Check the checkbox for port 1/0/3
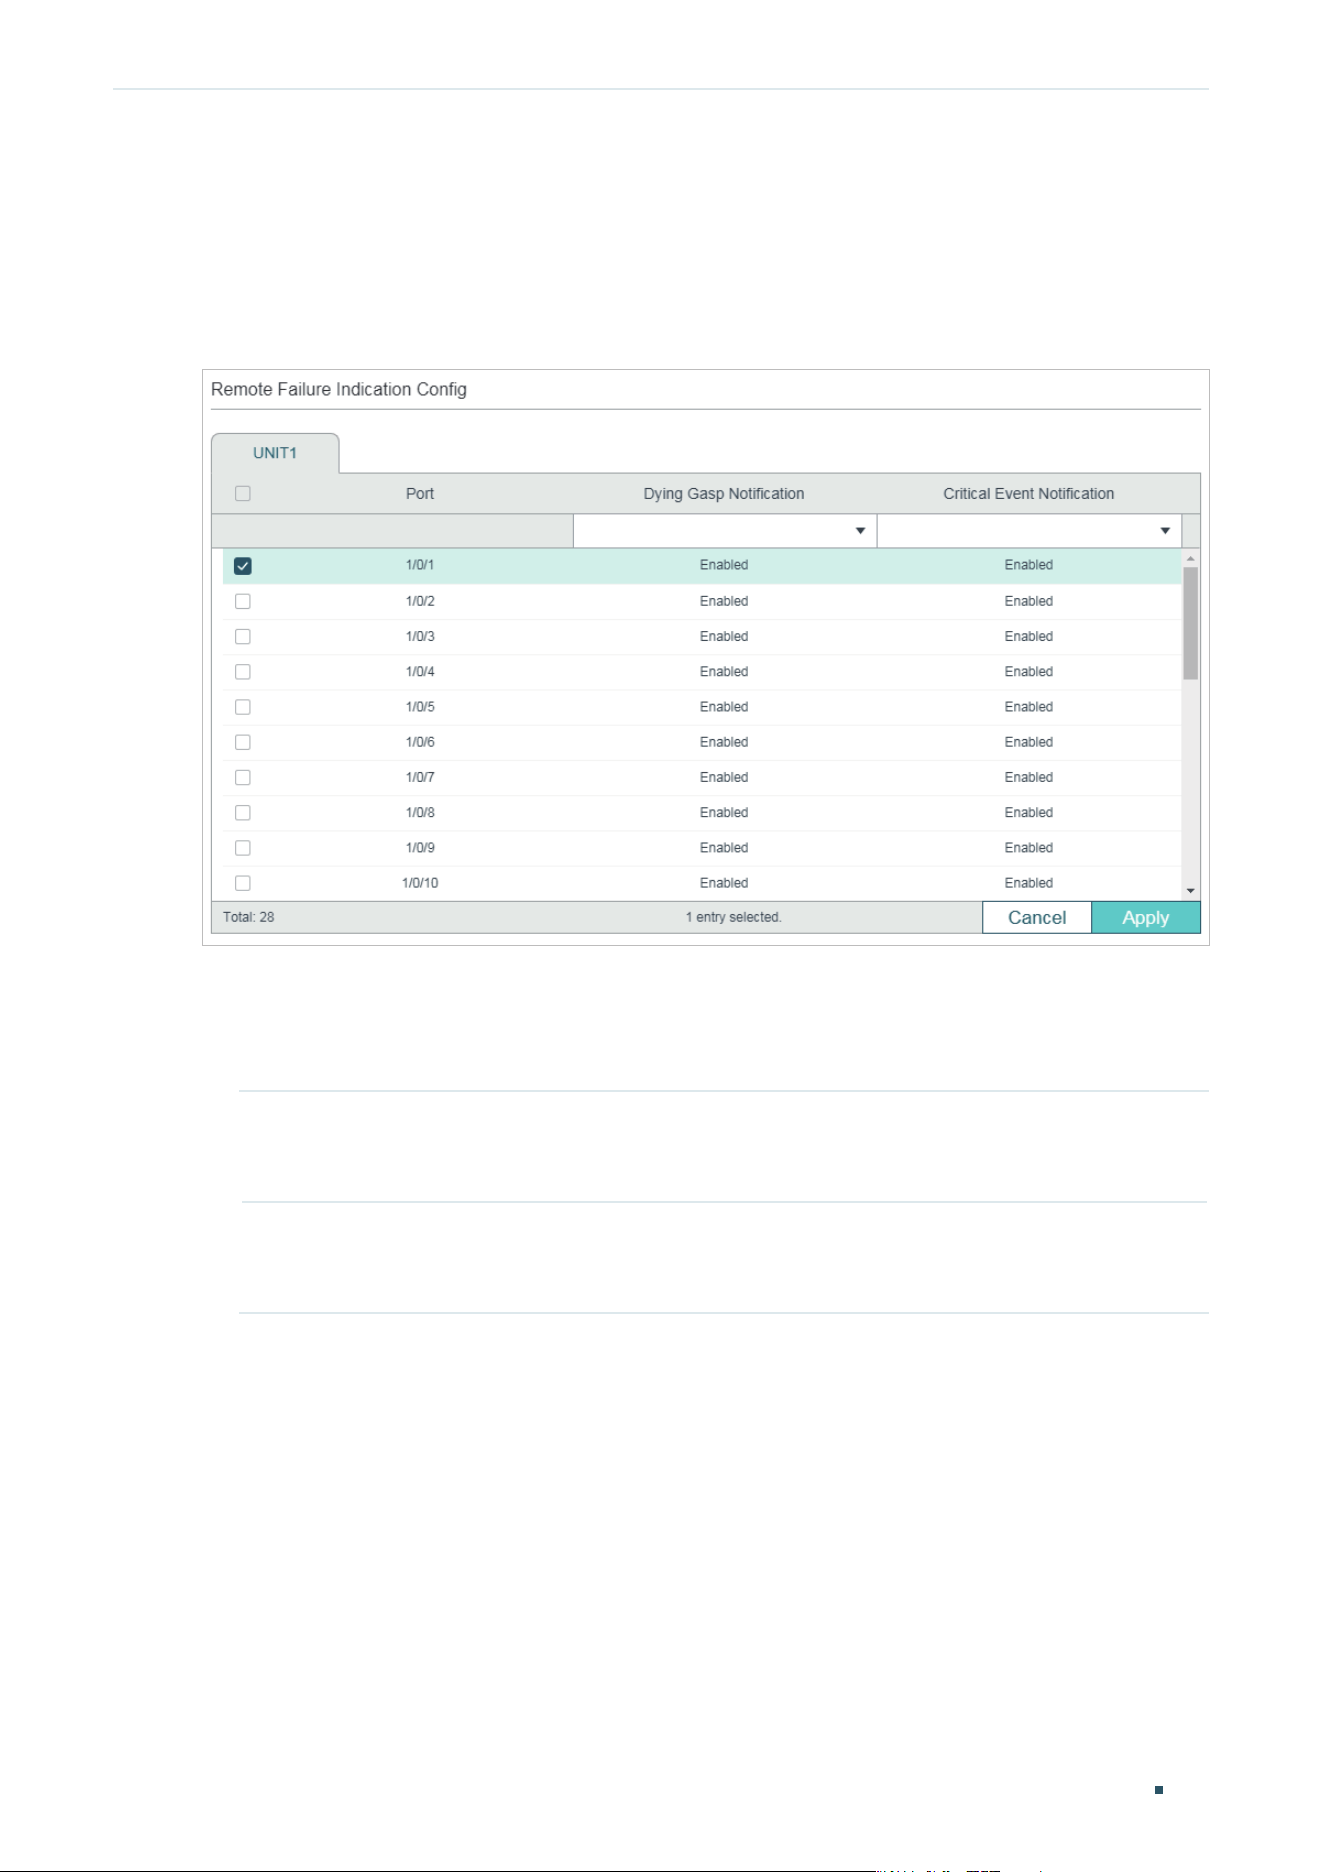 [x=242, y=637]
